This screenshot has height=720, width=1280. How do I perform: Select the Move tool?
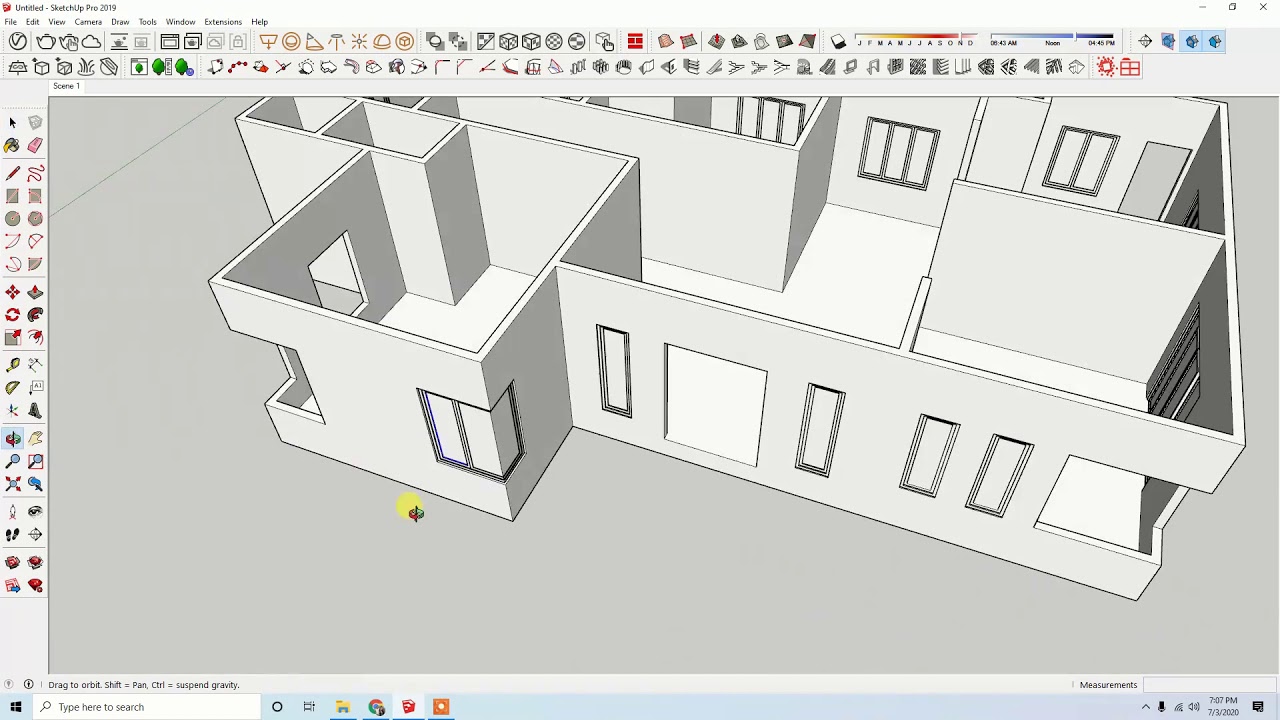point(13,292)
